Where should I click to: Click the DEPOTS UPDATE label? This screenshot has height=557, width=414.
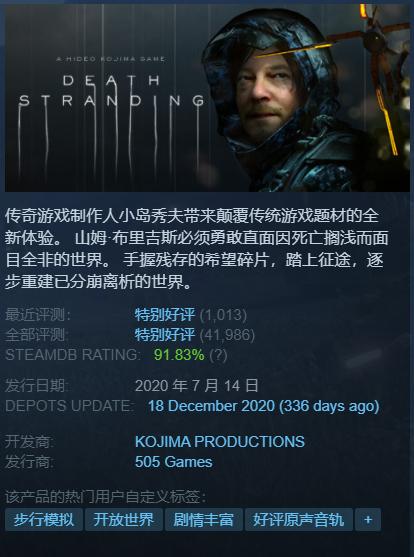[68, 406]
